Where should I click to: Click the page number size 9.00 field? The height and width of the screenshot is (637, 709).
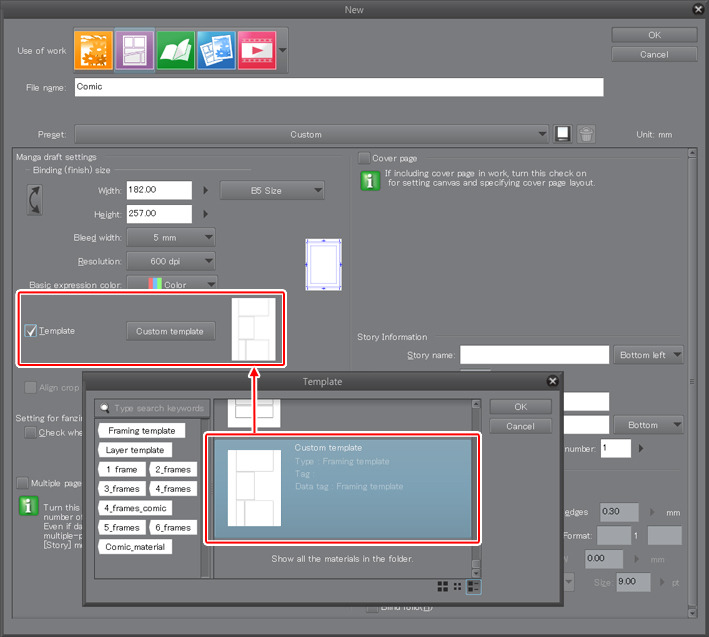click(634, 582)
